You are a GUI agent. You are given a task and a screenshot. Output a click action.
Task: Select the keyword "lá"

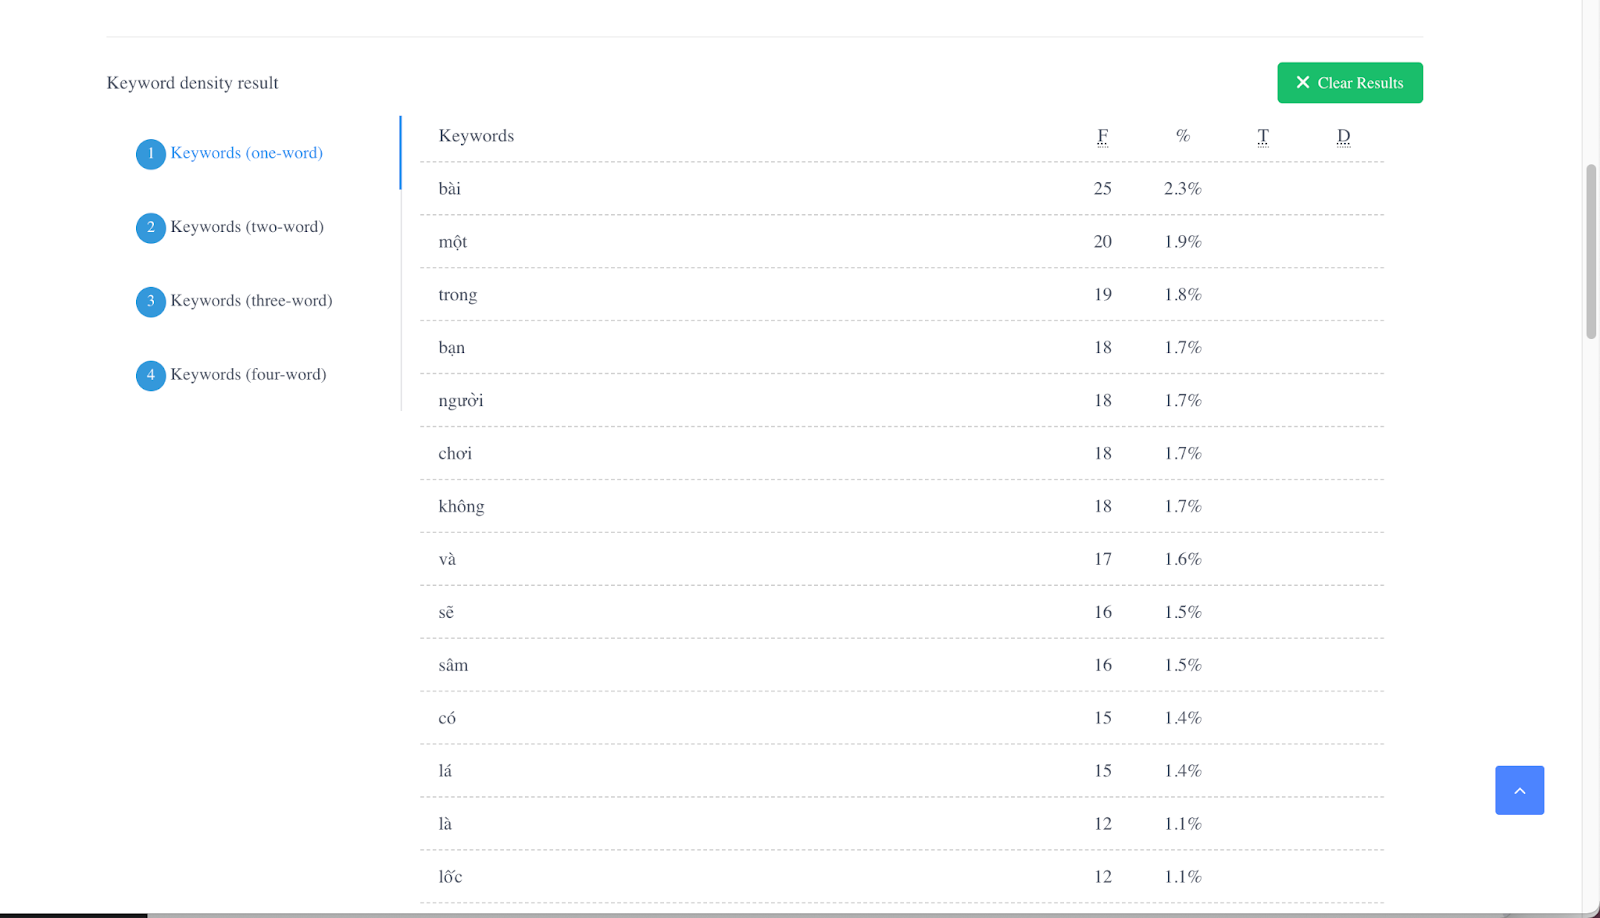tap(444, 771)
